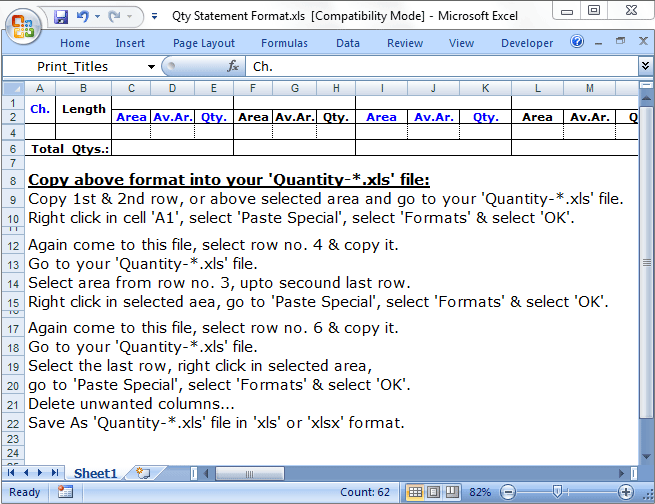Go to previous sheet navigation arrow
Image resolution: width=655 pixels, height=504 pixels.
(x=25, y=472)
